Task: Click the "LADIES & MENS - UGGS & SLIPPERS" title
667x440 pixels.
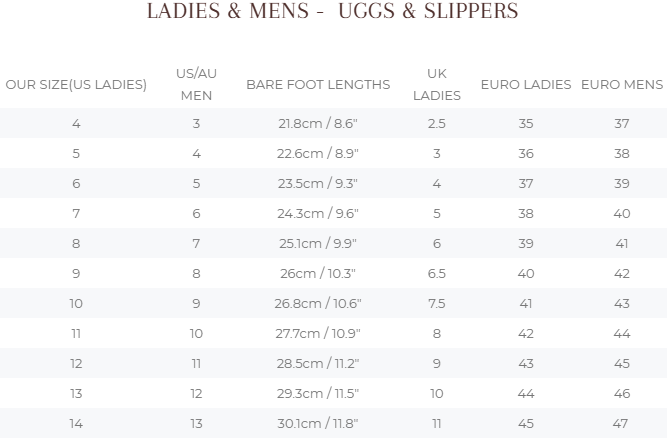Action: click(x=333, y=12)
